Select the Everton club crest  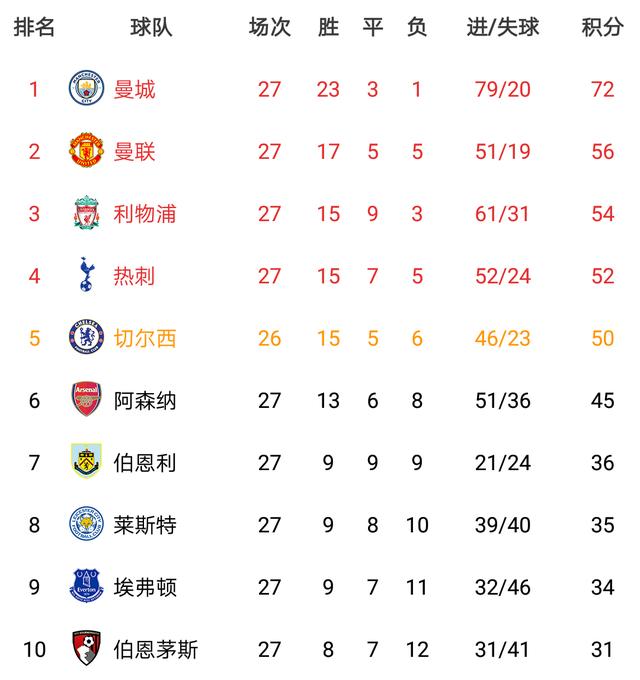(x=85, y=586)
